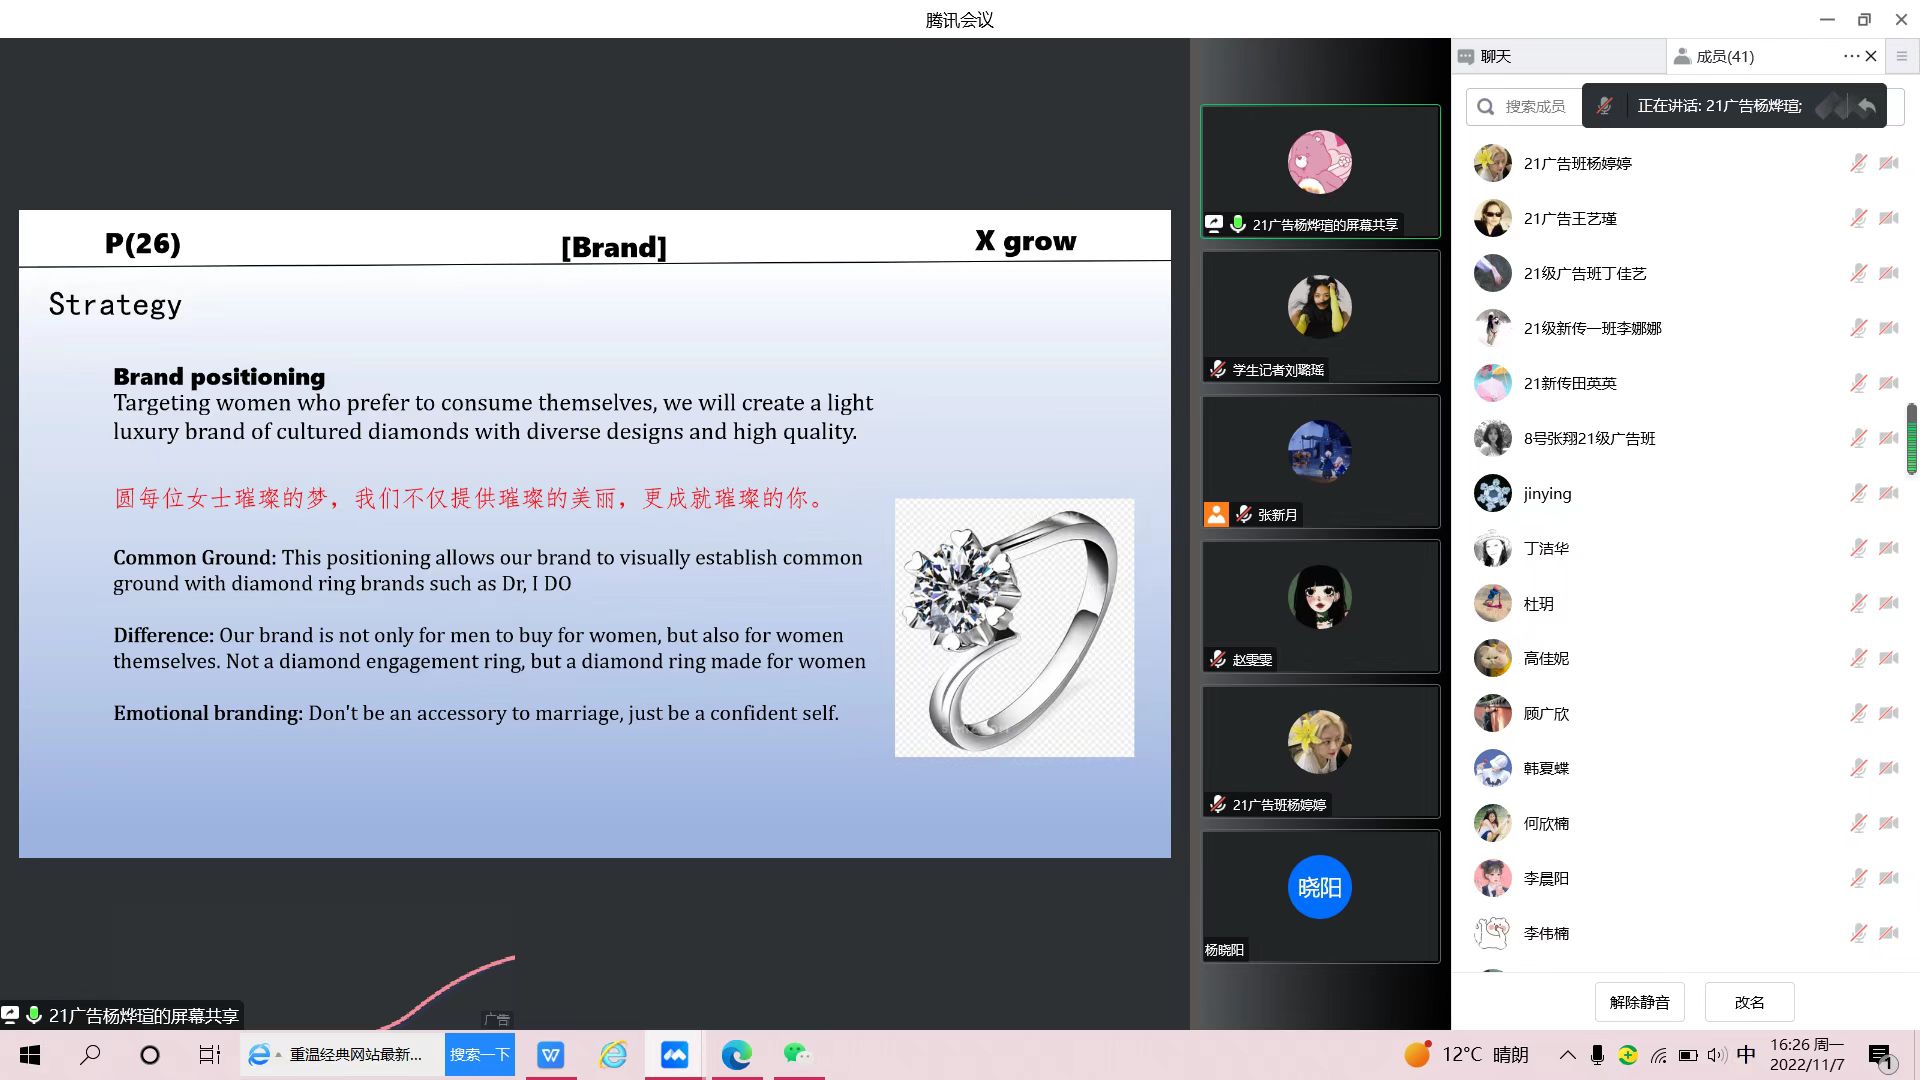Click the camera icon beside 高佳妮
The height and width of the screenshot is (1080, 1920).
pyautogui.click(x=1888, y=658)
